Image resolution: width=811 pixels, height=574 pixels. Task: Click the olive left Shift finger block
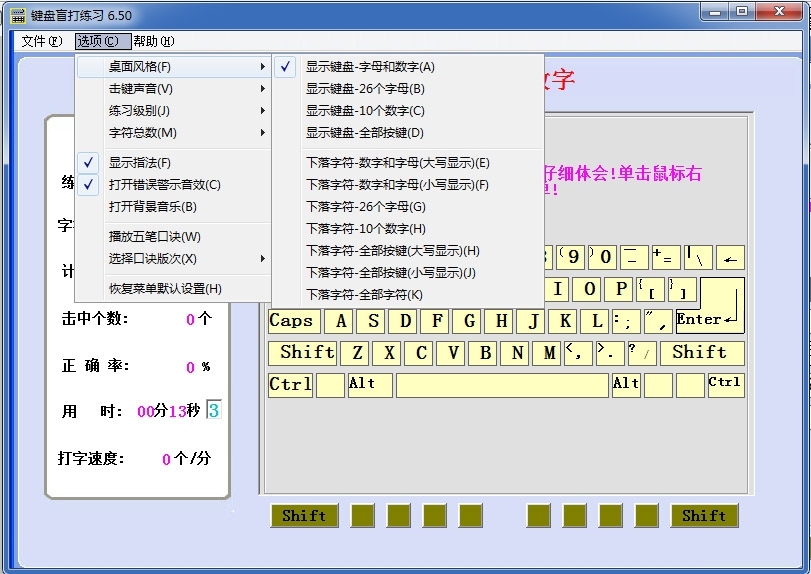click(x=304, y=516)
